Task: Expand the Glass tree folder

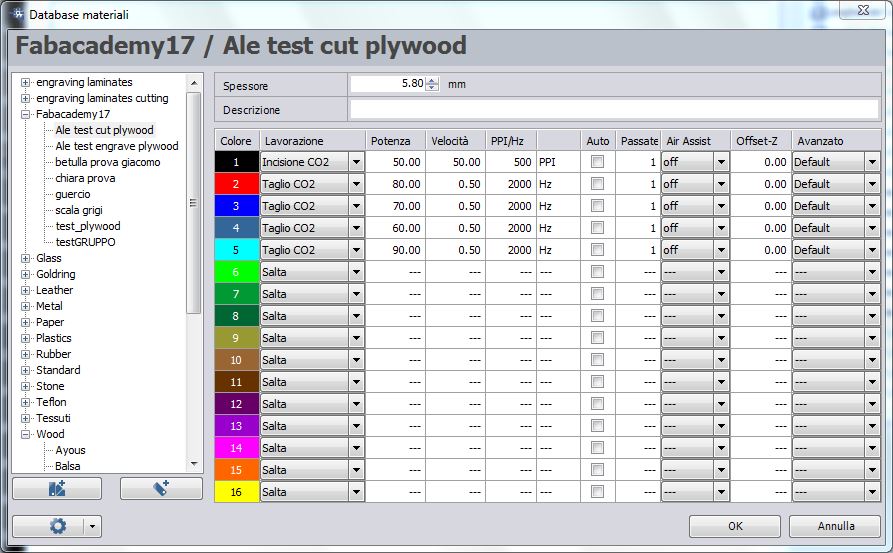Action: pos(25,258)
